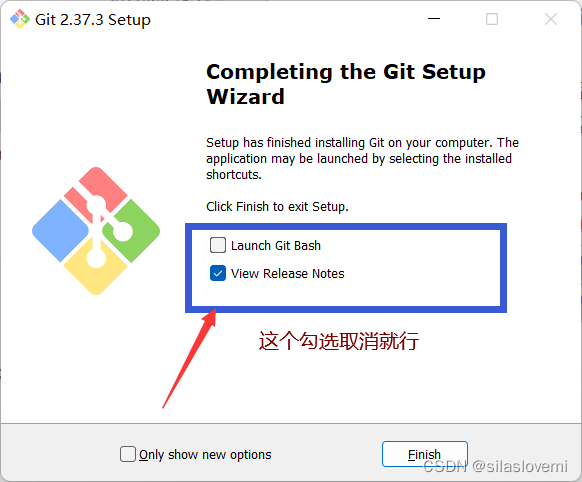Click the Launch Git Bash label text
This screenshot has width=582, height=482.
pos(276,246)
